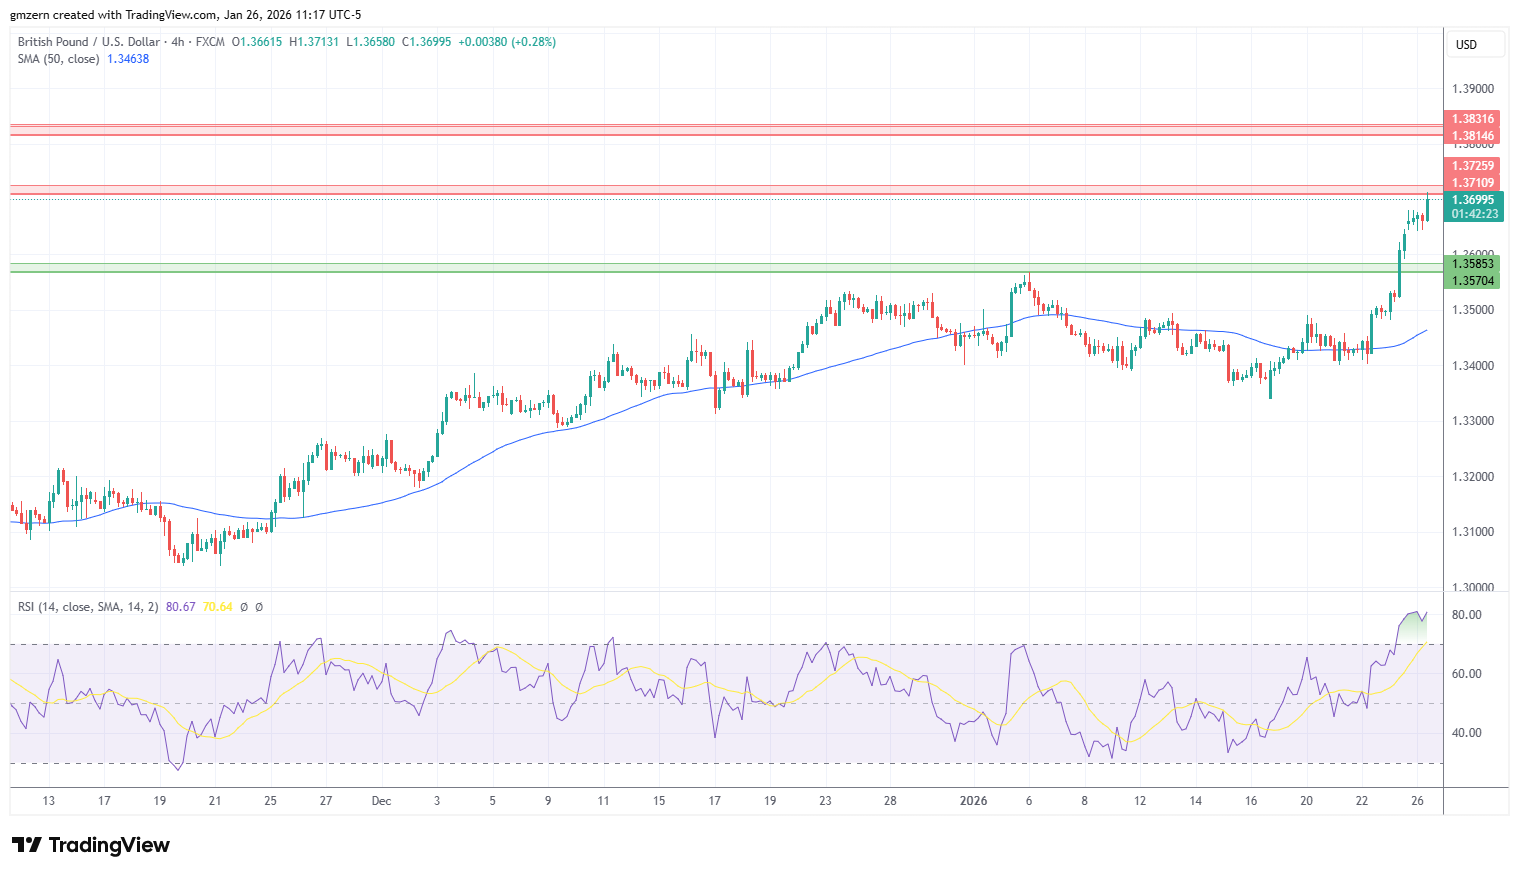This screenshot has height=875, width=1519.
Task: Click the header text 'gmzern created with TradingView.com'
Action: (x=113, y=15)
